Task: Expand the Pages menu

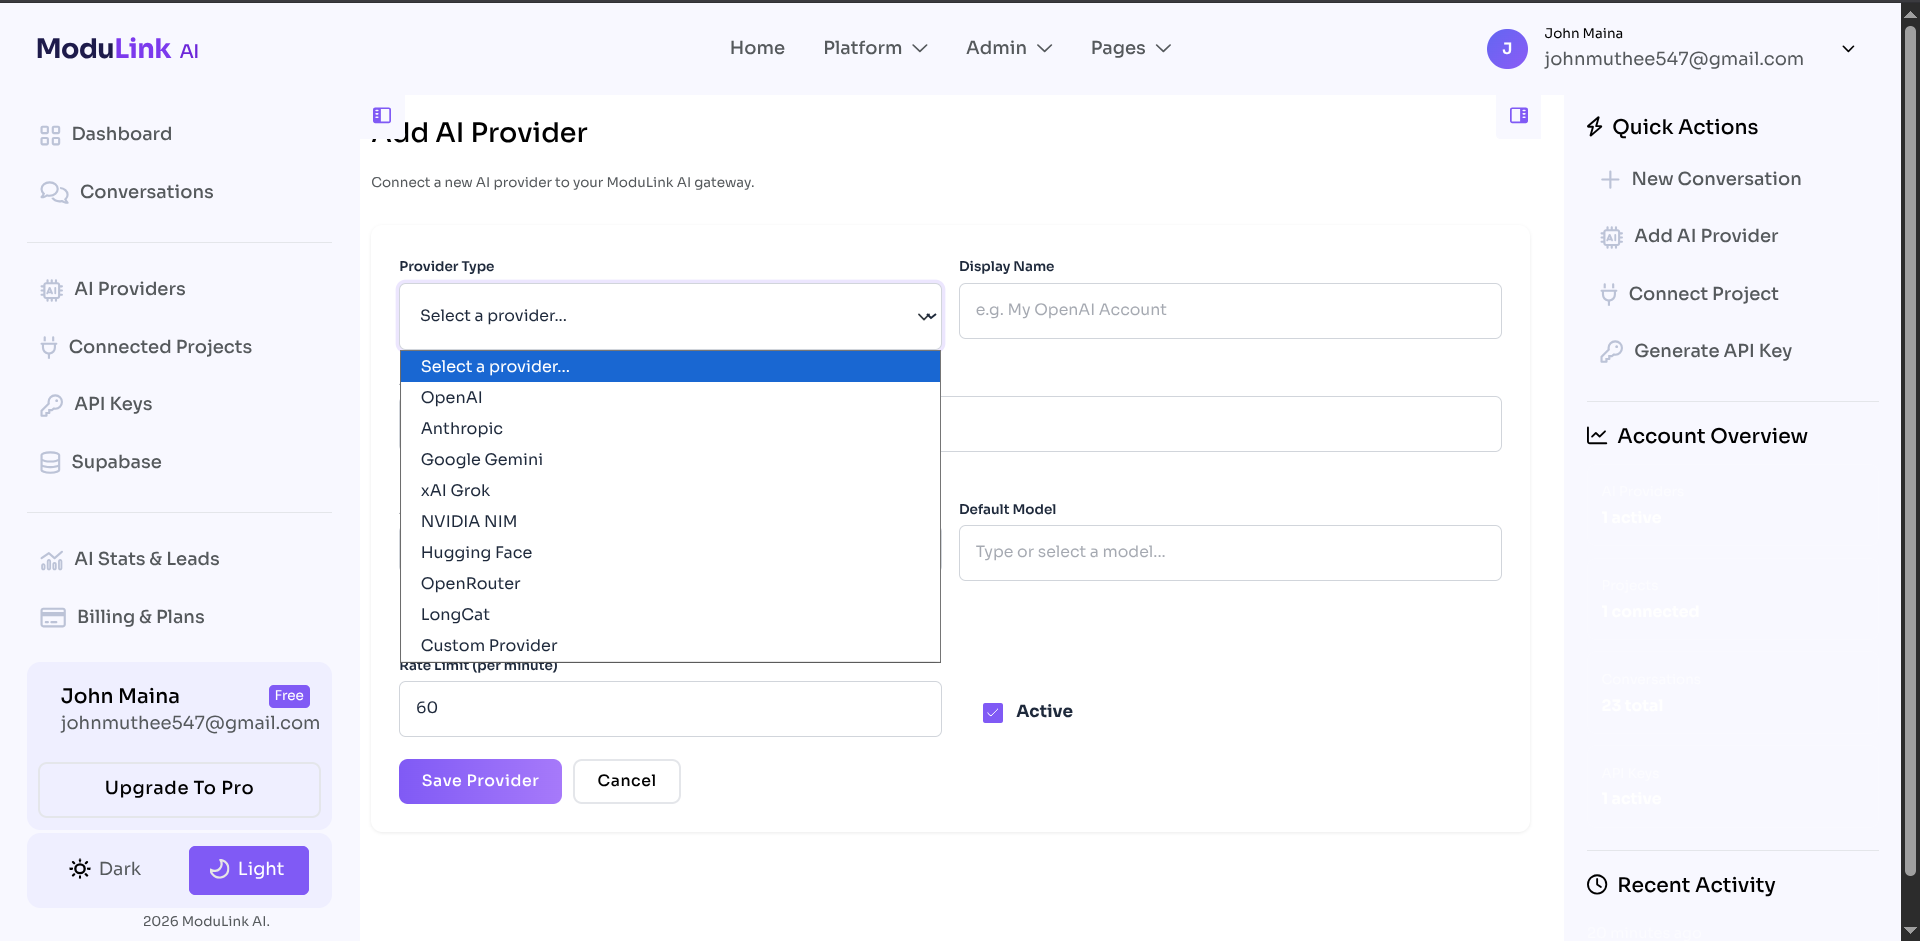Action: pyautogui.click(x=1131, y=48)
